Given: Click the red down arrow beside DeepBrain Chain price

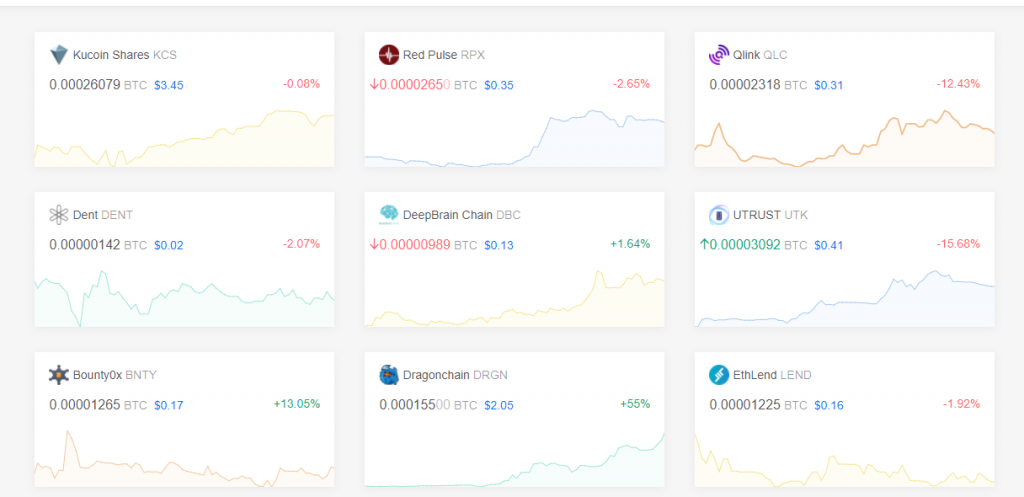Looking at the screenshot, I should 374,245.
